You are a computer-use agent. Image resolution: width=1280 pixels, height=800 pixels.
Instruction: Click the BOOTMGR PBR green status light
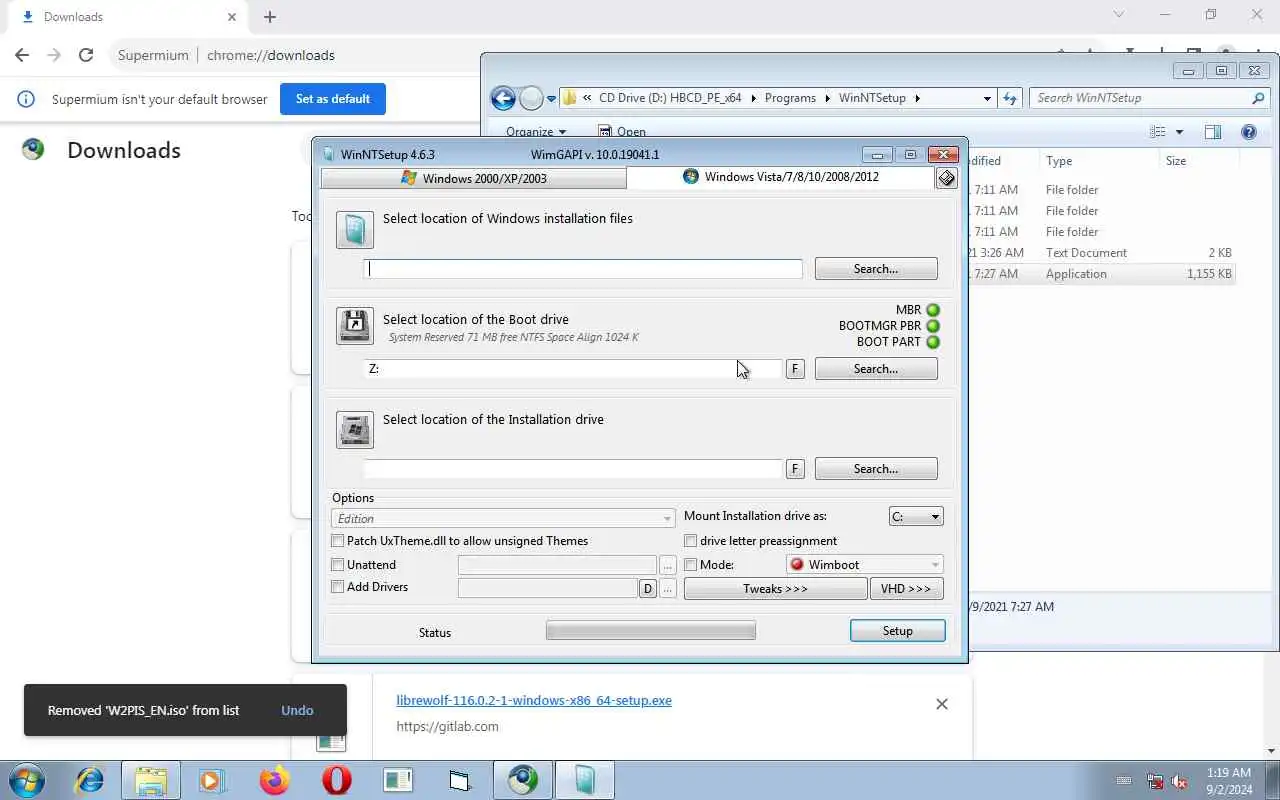point(933,326)
